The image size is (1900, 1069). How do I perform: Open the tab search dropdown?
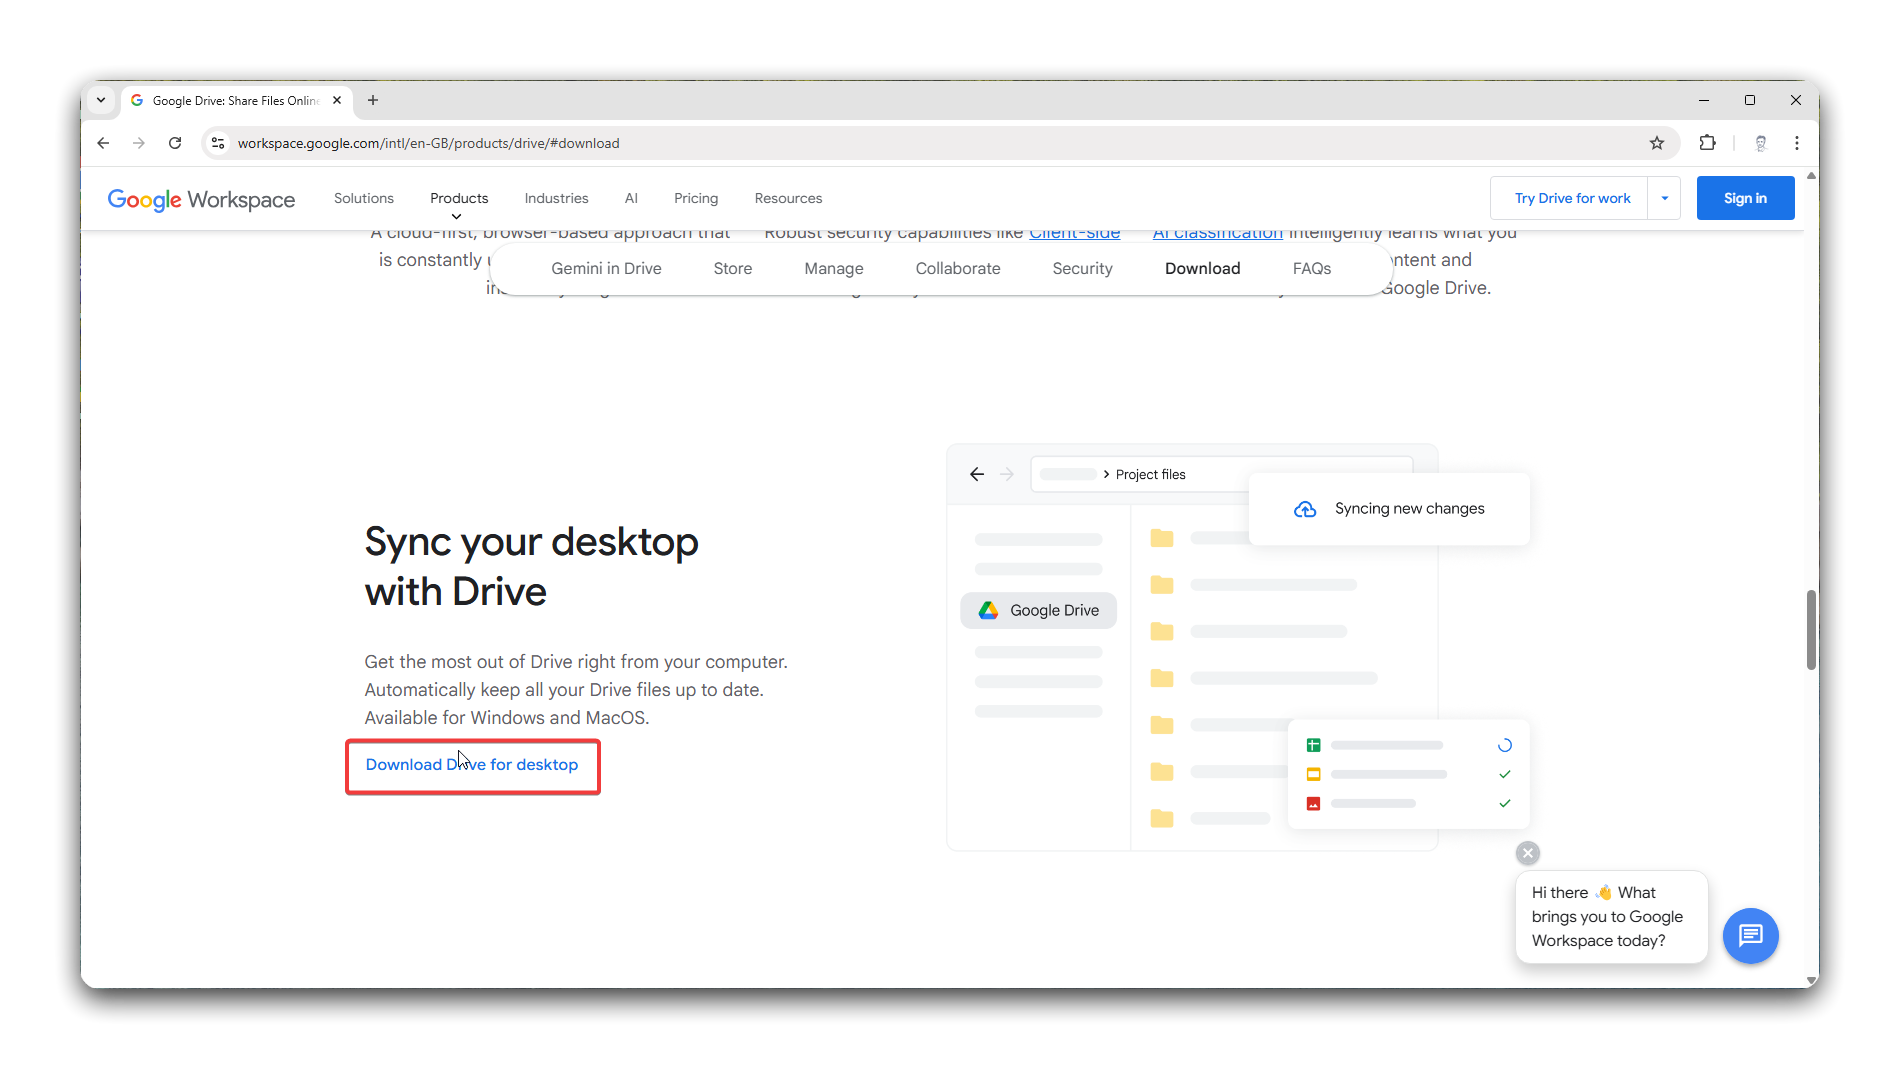[x=101, y=100]
